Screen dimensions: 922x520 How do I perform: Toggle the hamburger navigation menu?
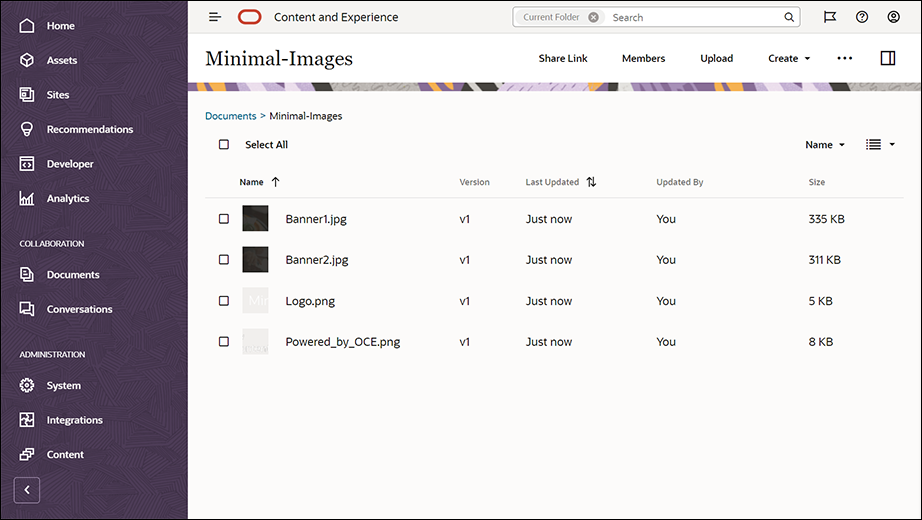point(215,17)
